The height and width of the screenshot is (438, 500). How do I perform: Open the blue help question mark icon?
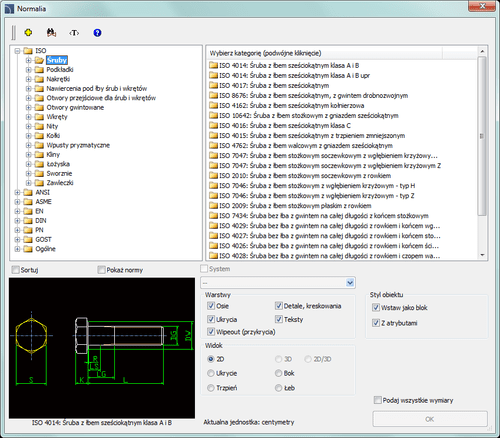coord(97,33)
